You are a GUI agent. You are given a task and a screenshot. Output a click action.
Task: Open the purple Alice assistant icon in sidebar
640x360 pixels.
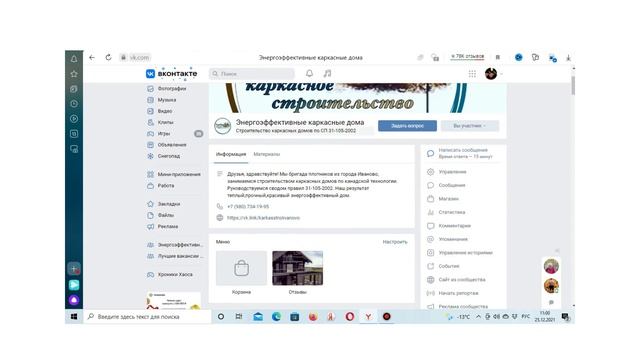click(74, 300)
